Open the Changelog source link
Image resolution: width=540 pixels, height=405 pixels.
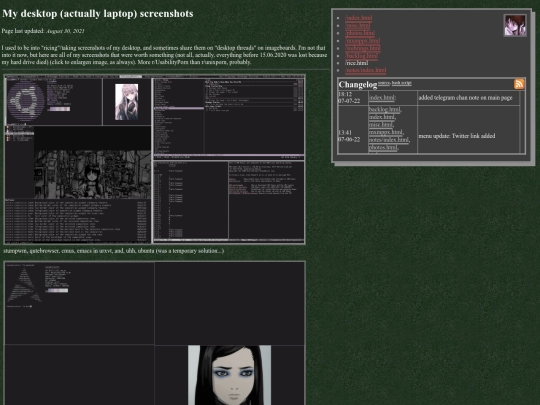(x=384, y=83)
